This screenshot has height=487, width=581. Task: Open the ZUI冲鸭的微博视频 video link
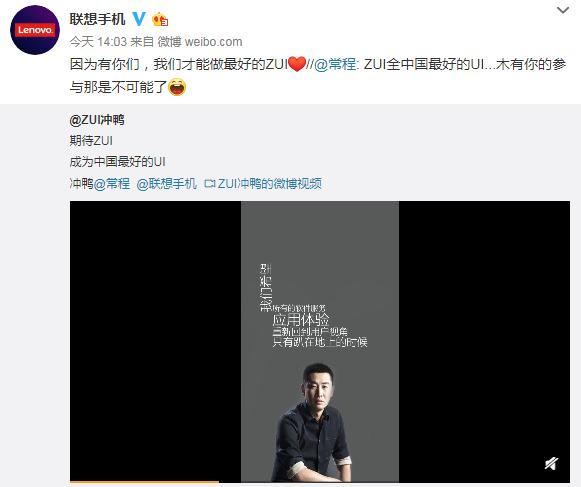[x=269, y=183]
